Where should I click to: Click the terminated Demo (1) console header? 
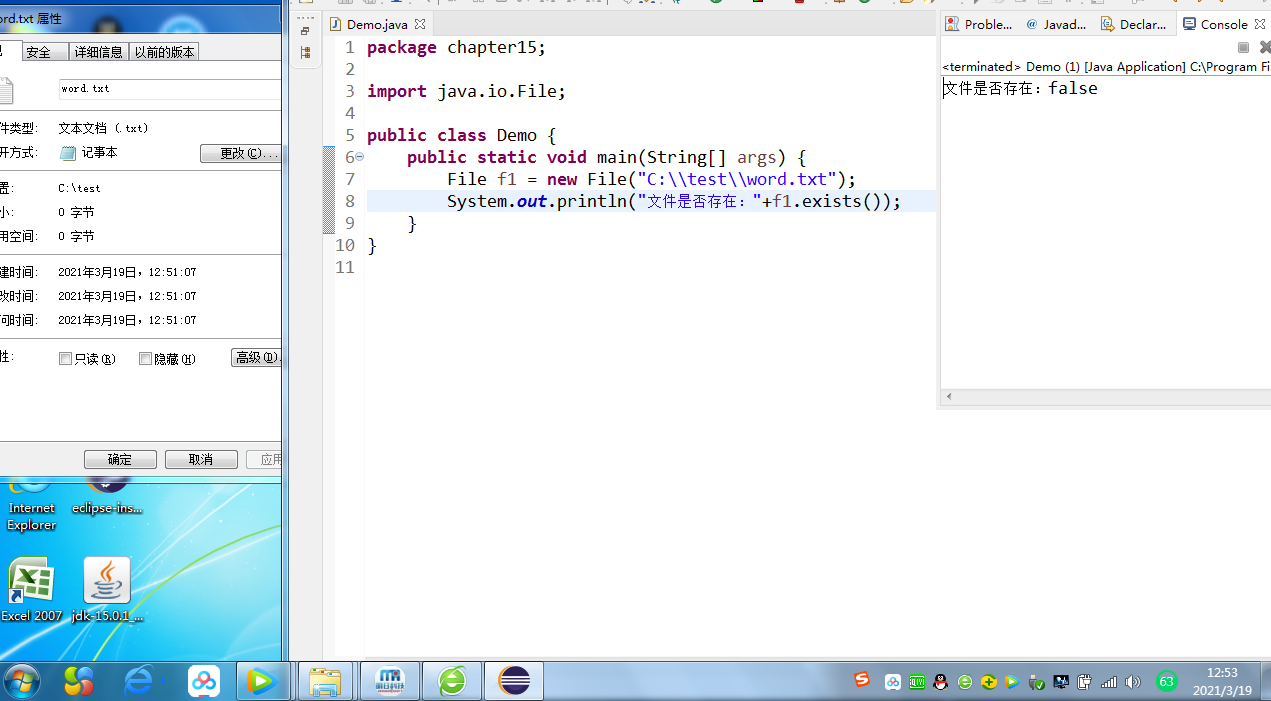point(1106,67)
